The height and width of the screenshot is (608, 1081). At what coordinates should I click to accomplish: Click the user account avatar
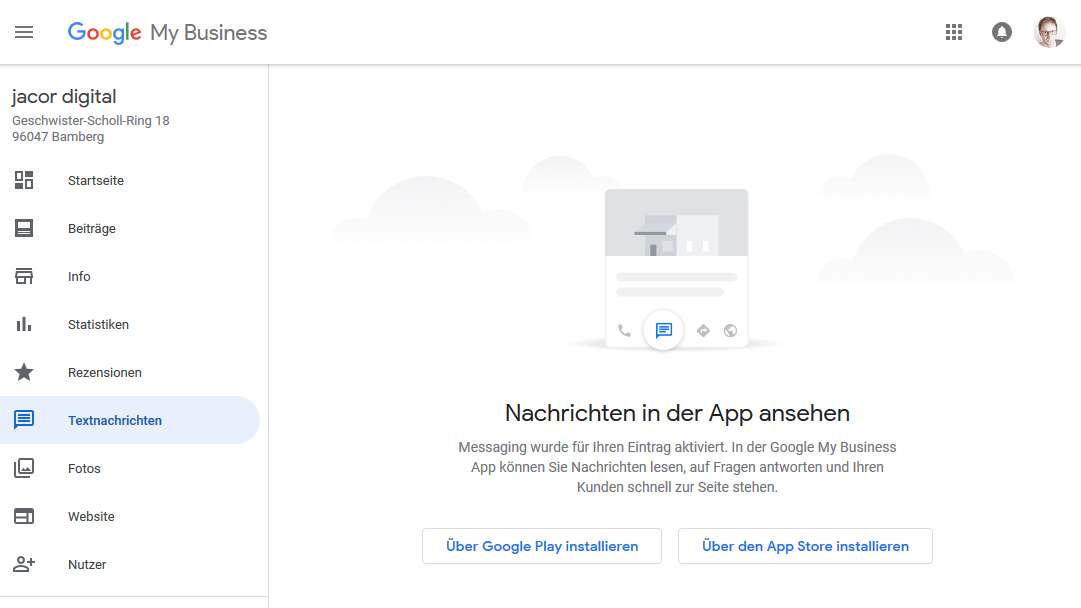pyautogui.click(x=1049, y=32)
